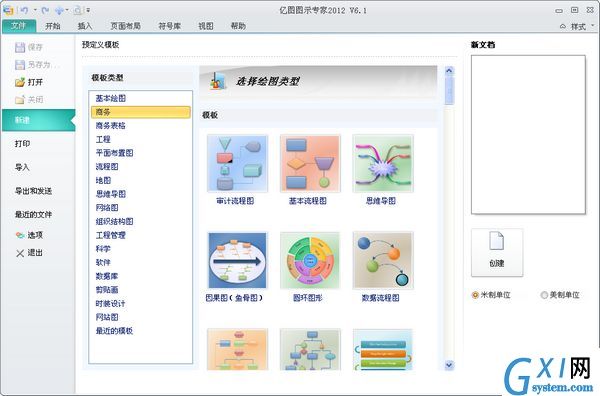Click the 打开 open folder icon
This screenshot has height=396, width=600.
[x=20, y=82]
